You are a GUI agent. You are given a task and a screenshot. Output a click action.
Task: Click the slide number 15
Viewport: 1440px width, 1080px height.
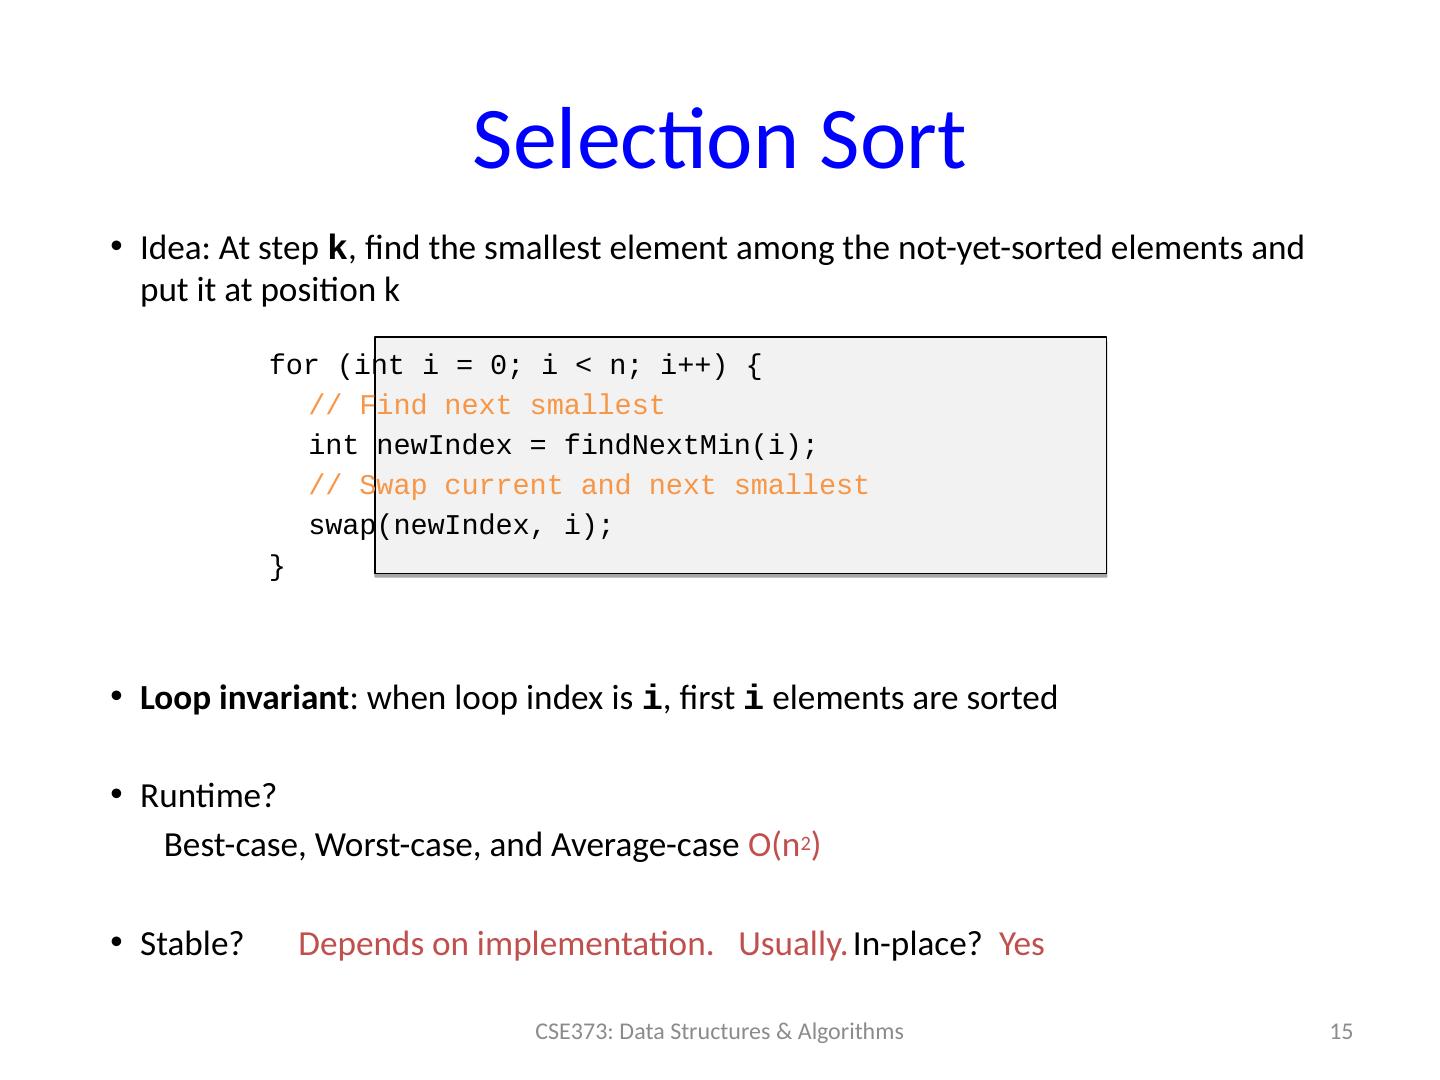(x=1342, y=1032)
